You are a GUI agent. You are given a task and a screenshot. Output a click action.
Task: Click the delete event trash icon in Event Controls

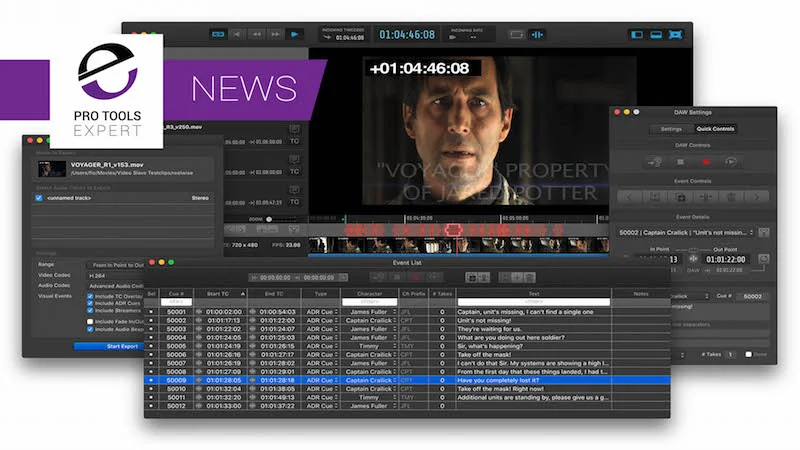pos(731,197)
